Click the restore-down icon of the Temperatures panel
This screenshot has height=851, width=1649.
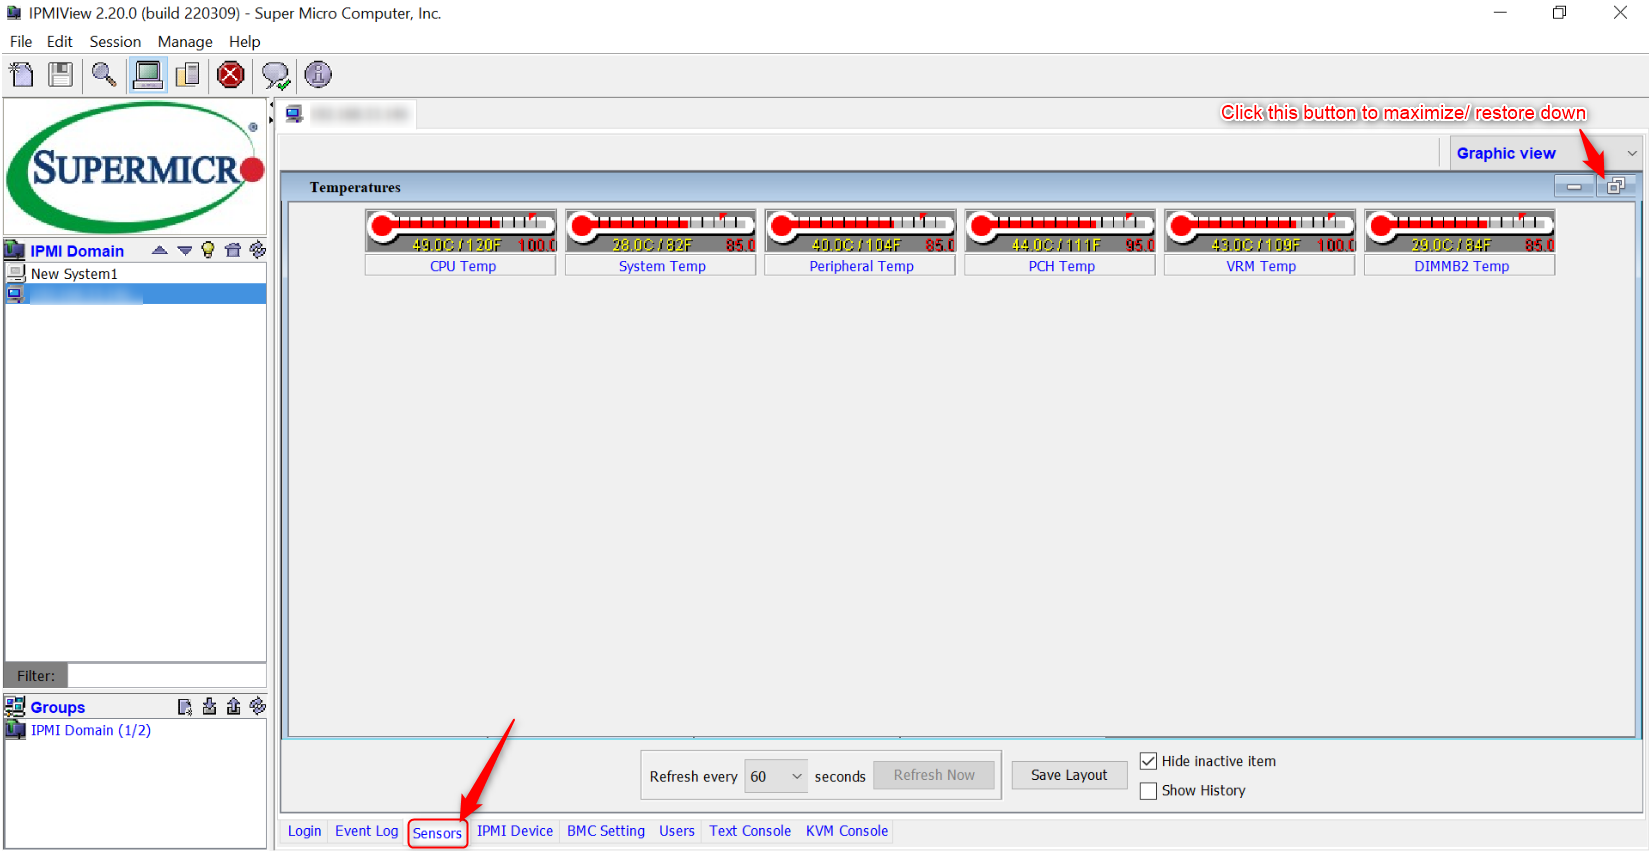(1616, 186)
